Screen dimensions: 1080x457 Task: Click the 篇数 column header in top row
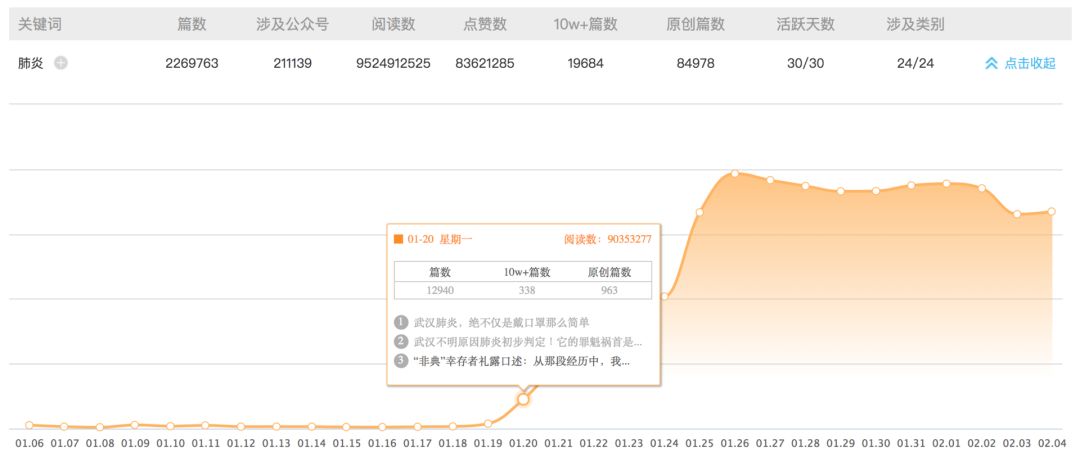click(x=191, y=23)
